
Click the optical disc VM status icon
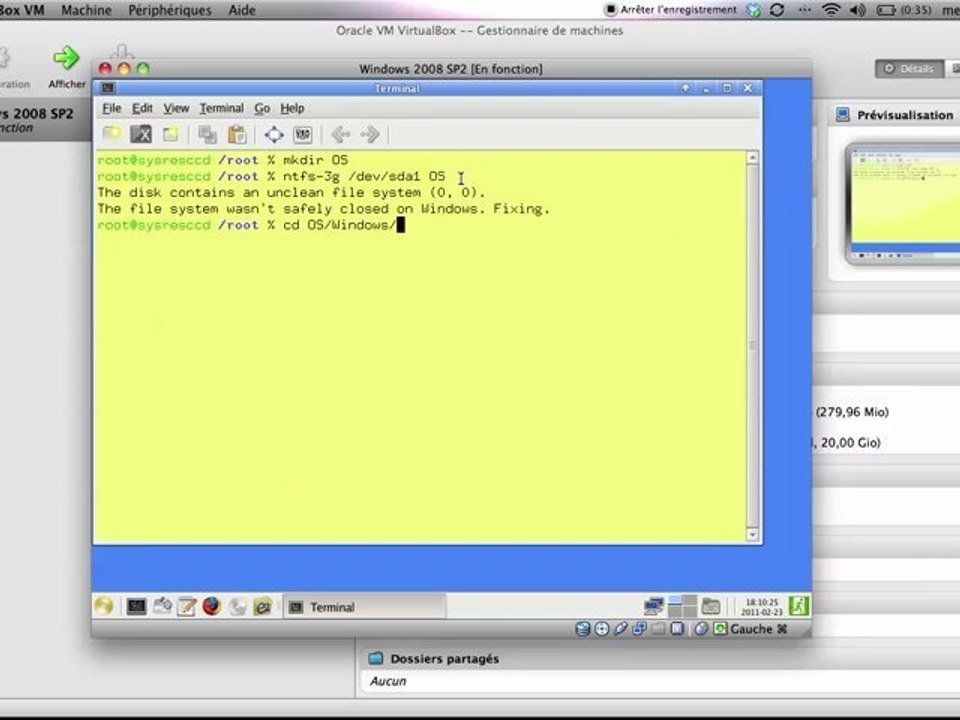pyautogui.click(x=602, y=629)
